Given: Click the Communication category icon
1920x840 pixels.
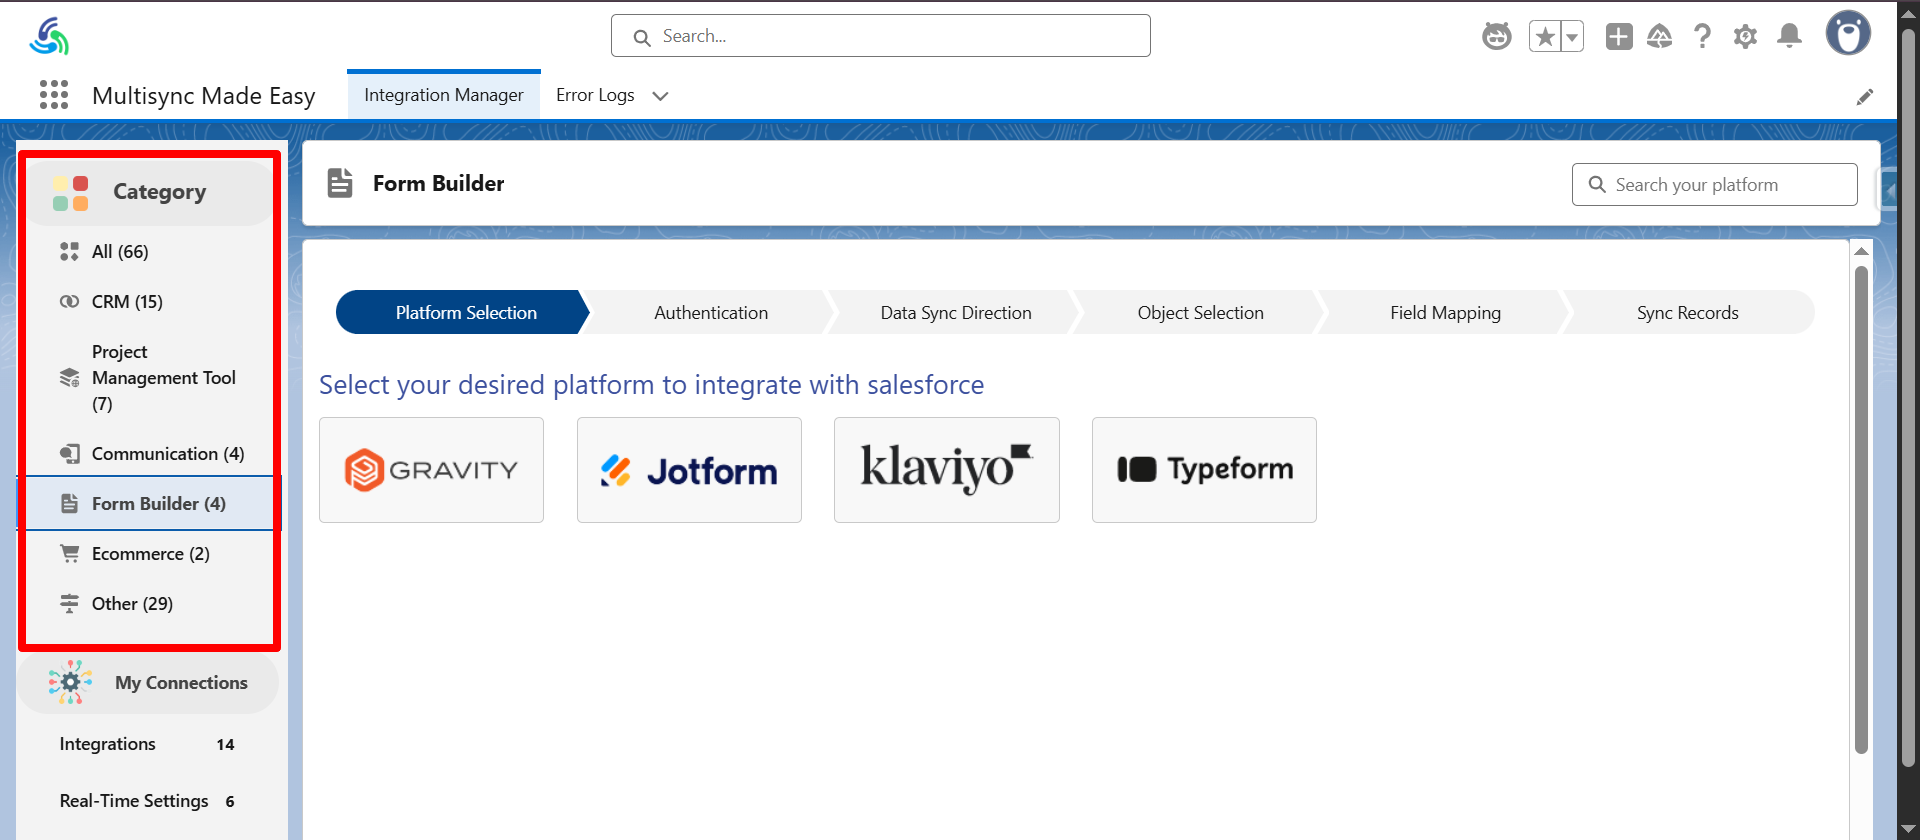Looking at the screenshot, I should coord(69,454).
